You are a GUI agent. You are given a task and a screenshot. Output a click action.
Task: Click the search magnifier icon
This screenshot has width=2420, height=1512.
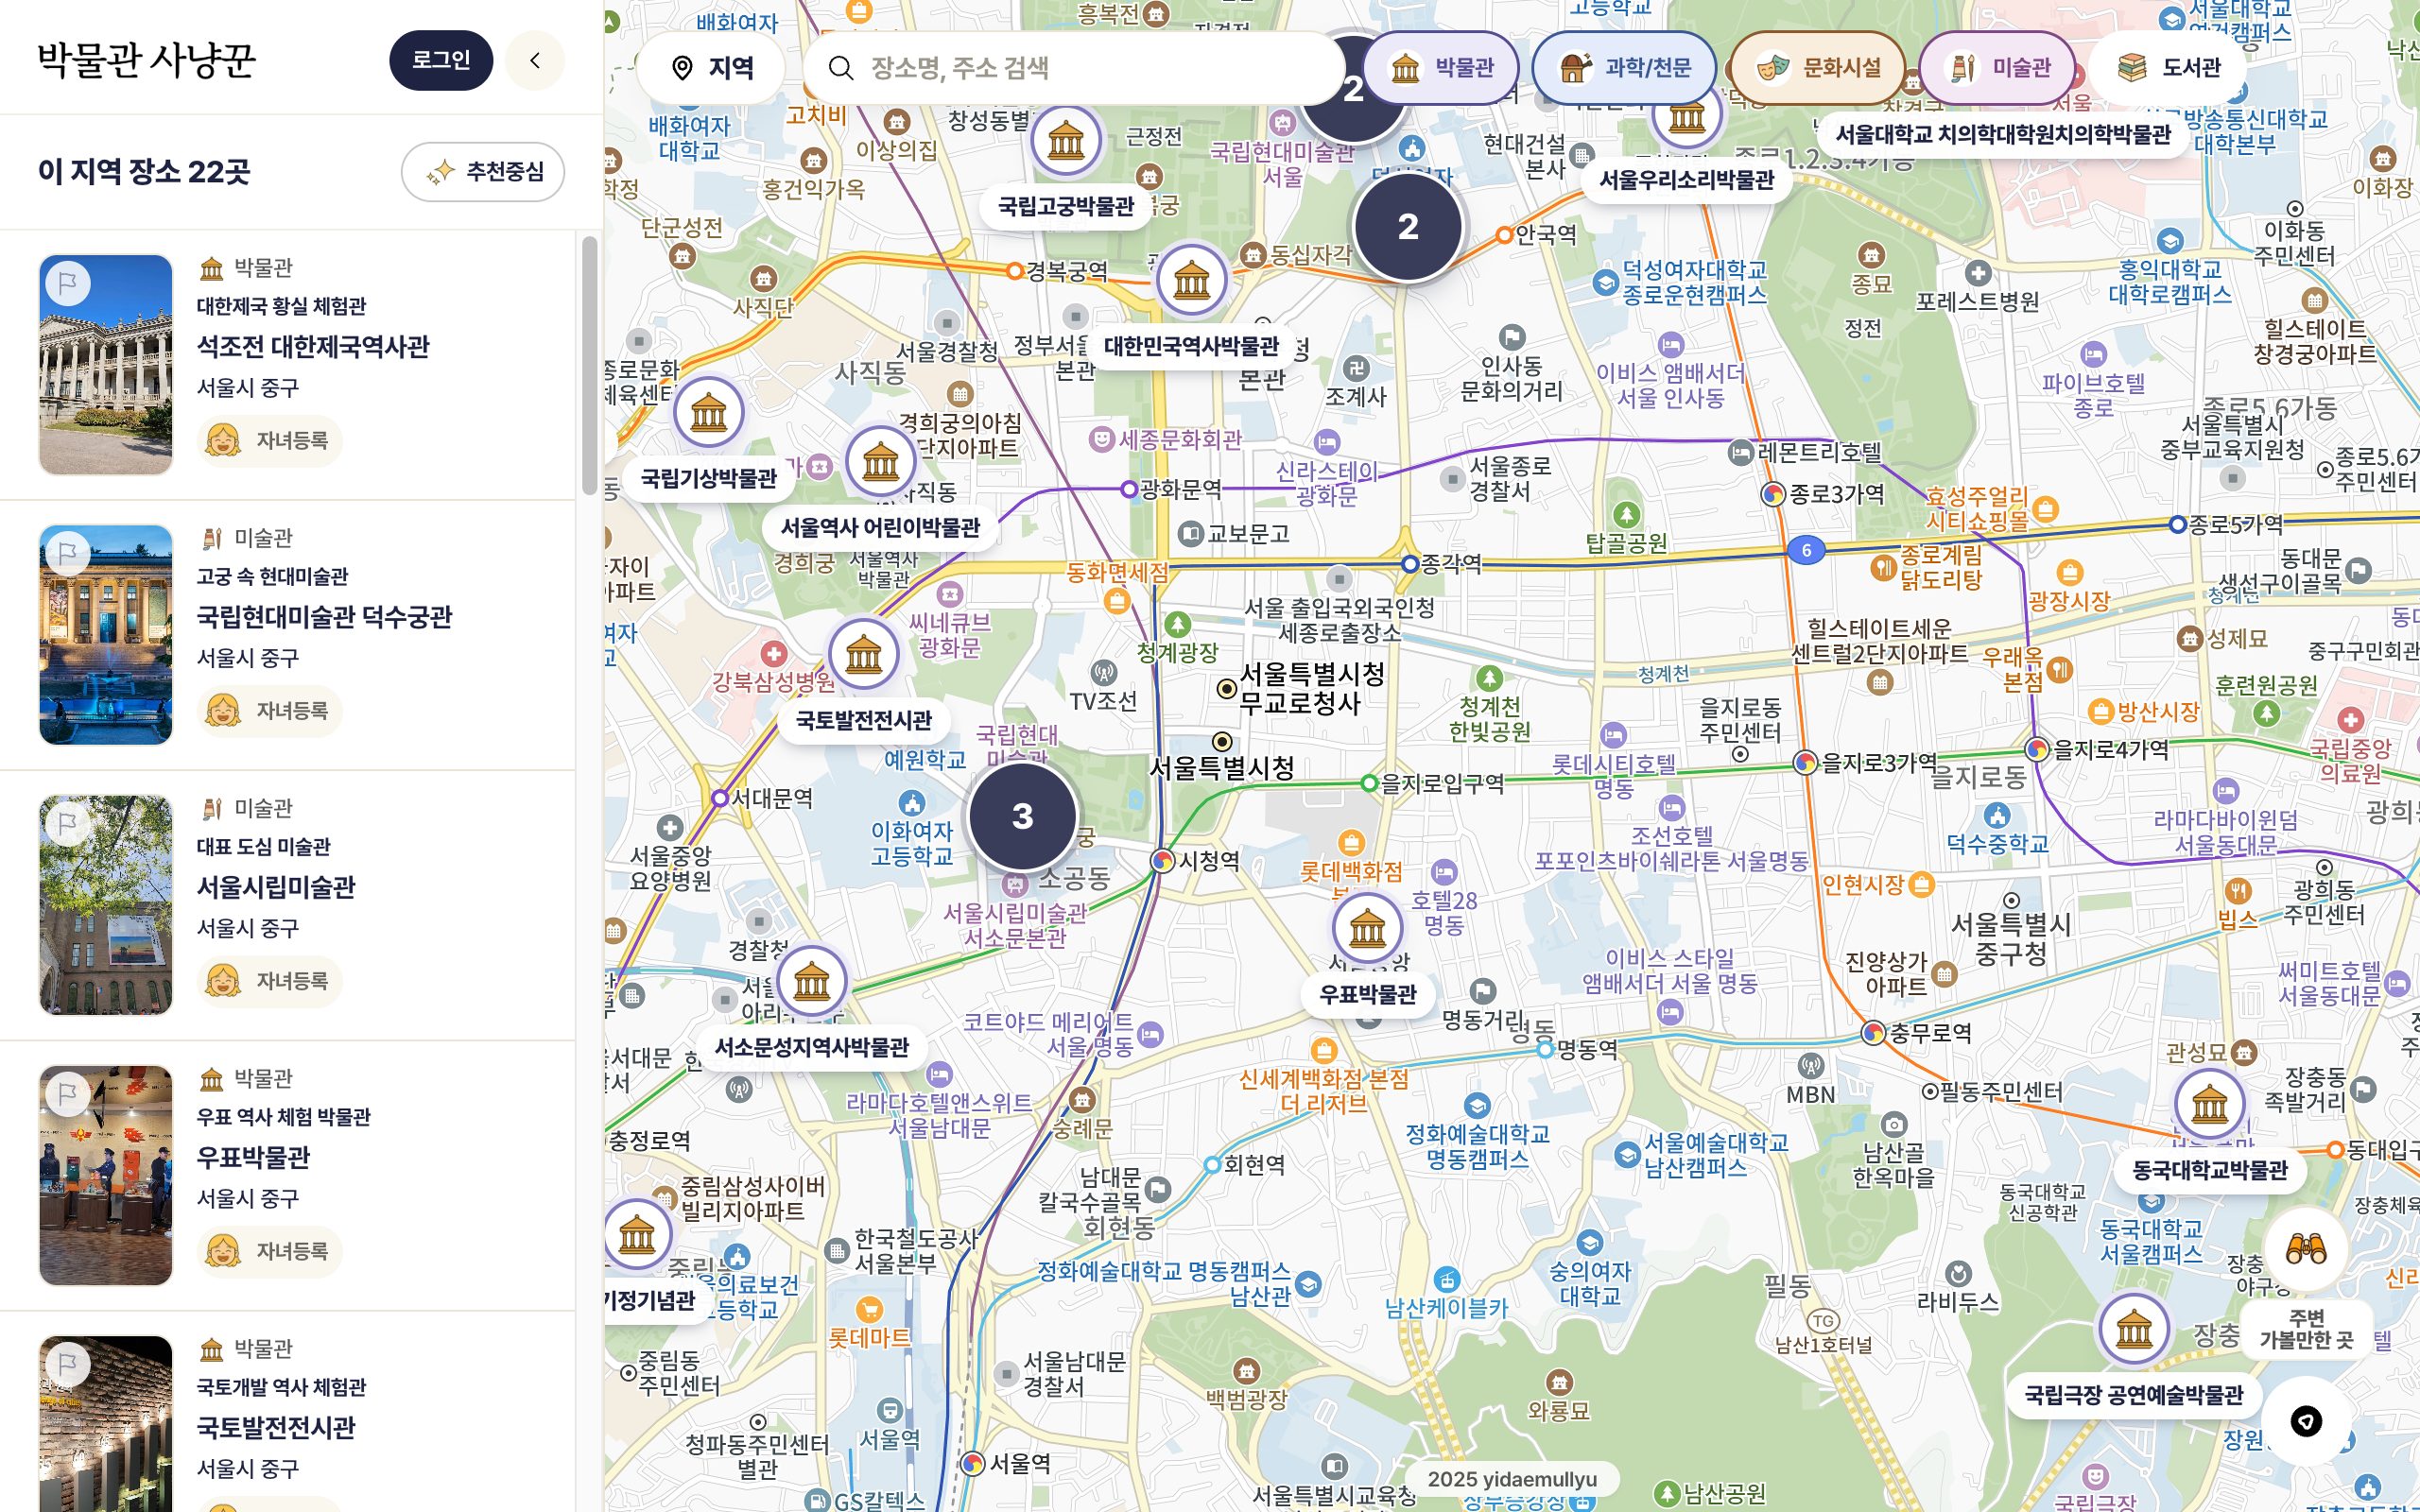tap(841, 68)
